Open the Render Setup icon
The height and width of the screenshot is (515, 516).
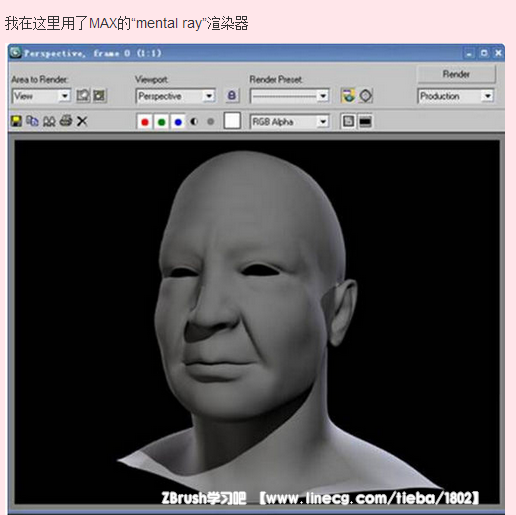click(348, 96)
